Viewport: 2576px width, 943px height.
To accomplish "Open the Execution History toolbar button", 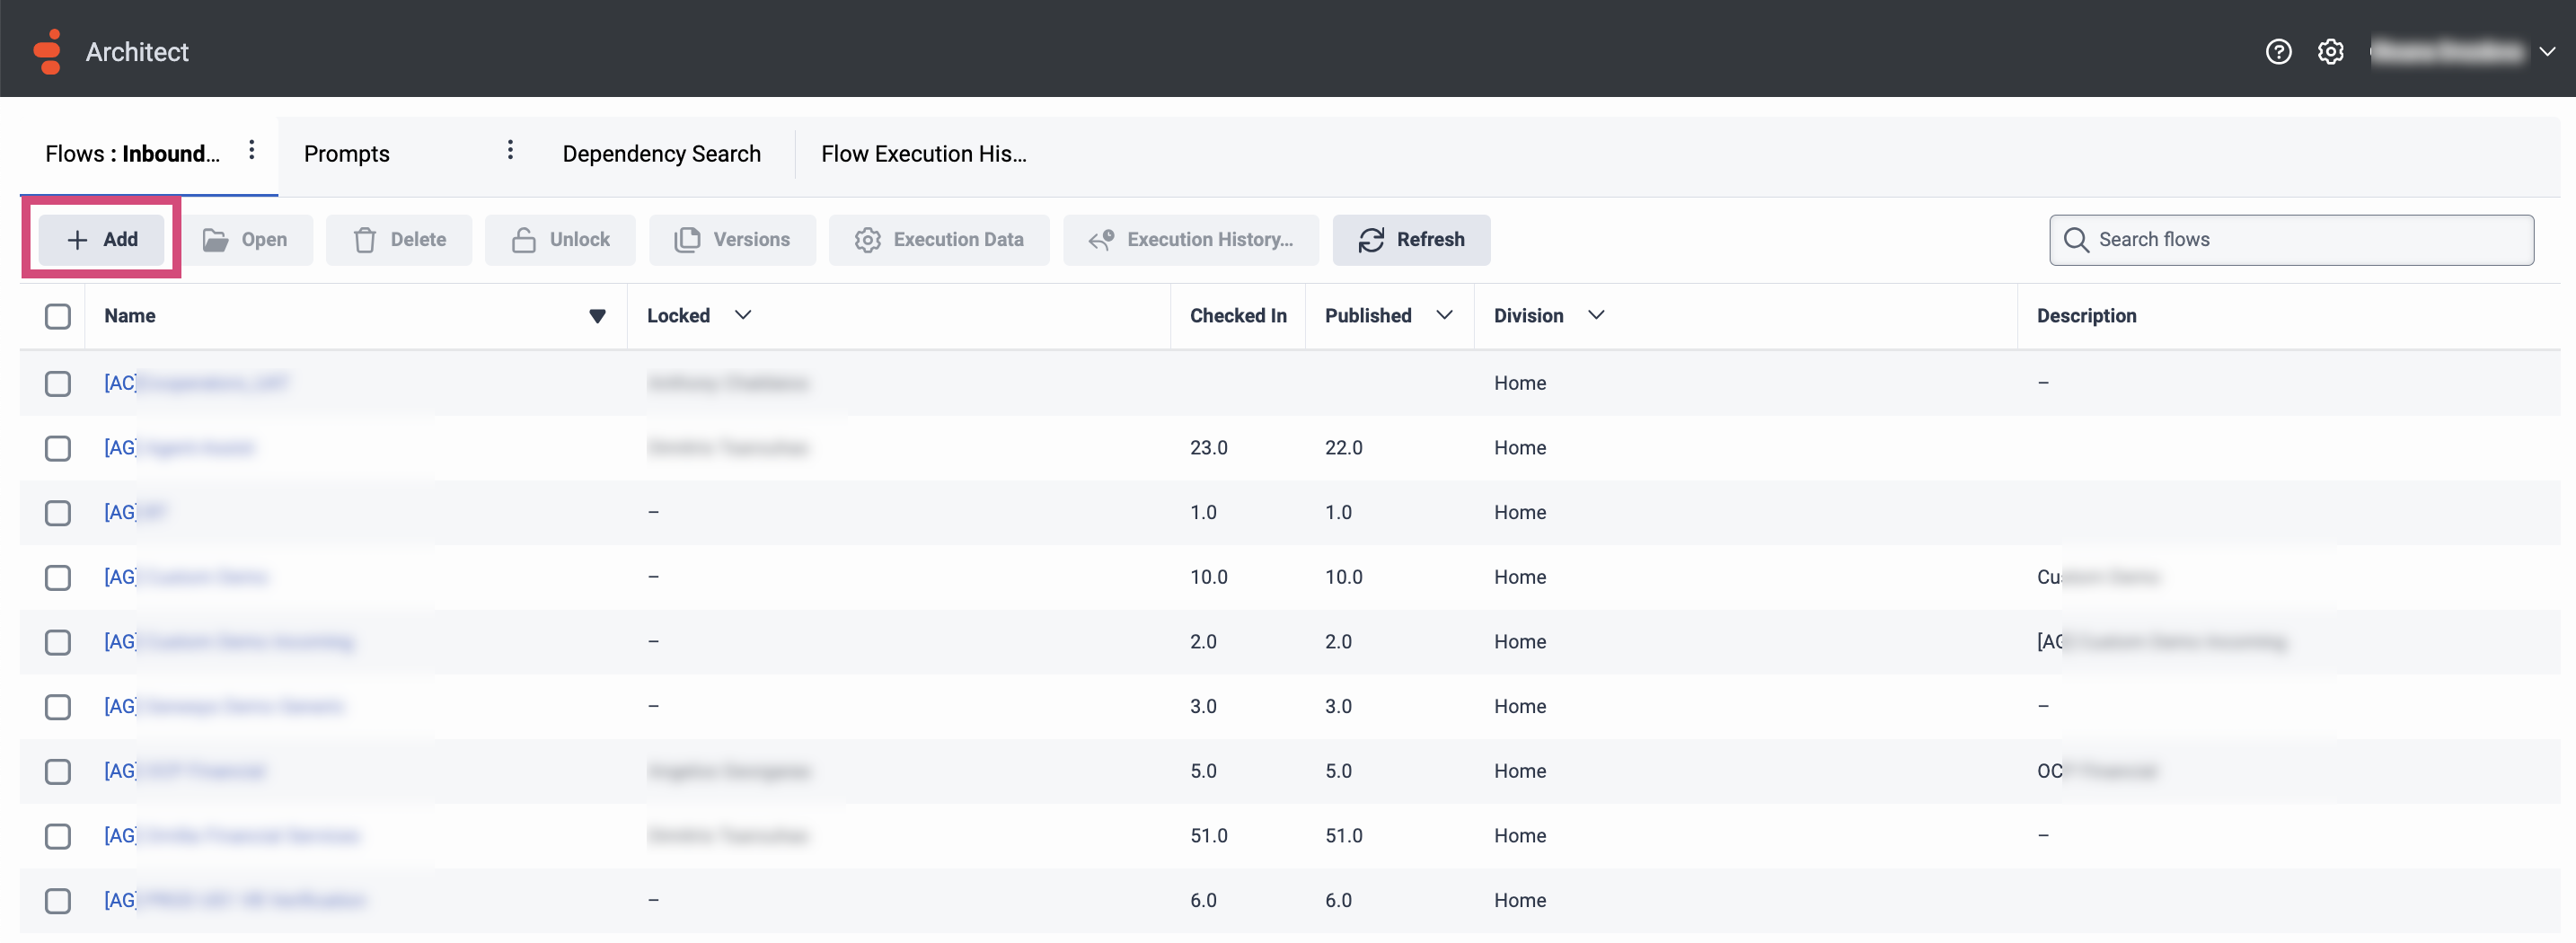I will point(1190,240).
